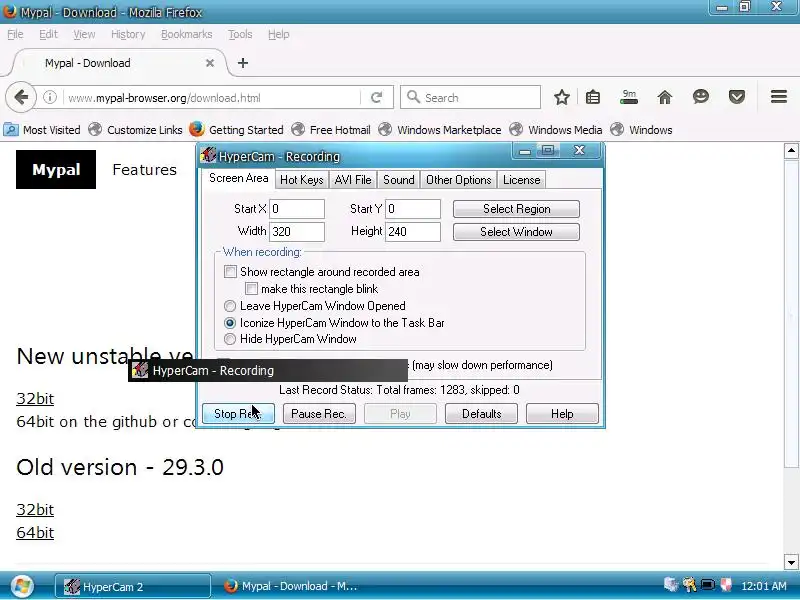This screenshot has width=800, height=600.
Task: Click the Windows Start orb
Action: (22, 586)
